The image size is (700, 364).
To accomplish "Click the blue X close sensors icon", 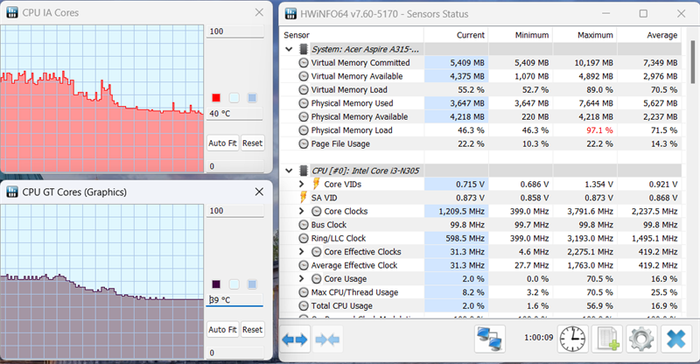I will 676,339.
